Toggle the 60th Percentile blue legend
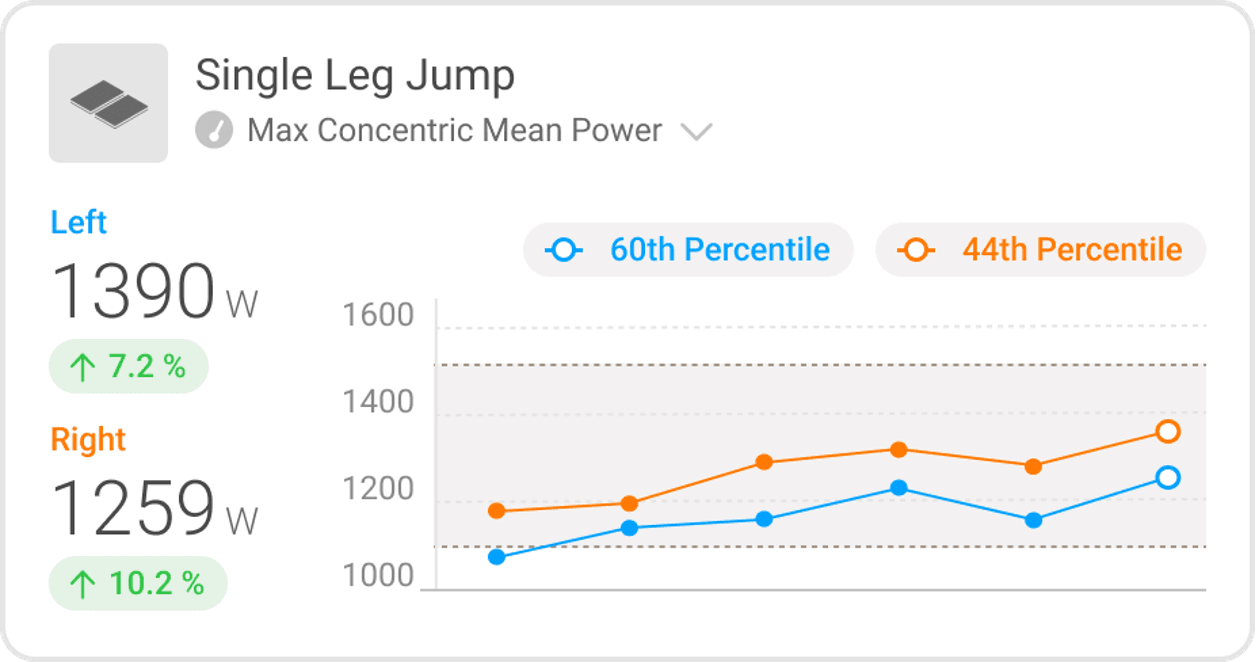 click(x=688, y=250)
